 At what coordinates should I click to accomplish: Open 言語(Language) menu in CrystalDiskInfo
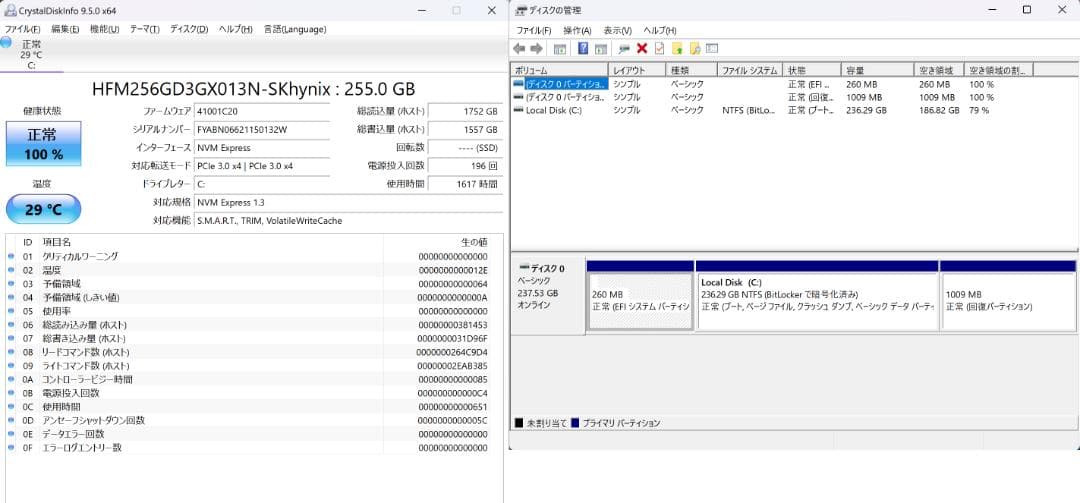[x=295, y=29]
